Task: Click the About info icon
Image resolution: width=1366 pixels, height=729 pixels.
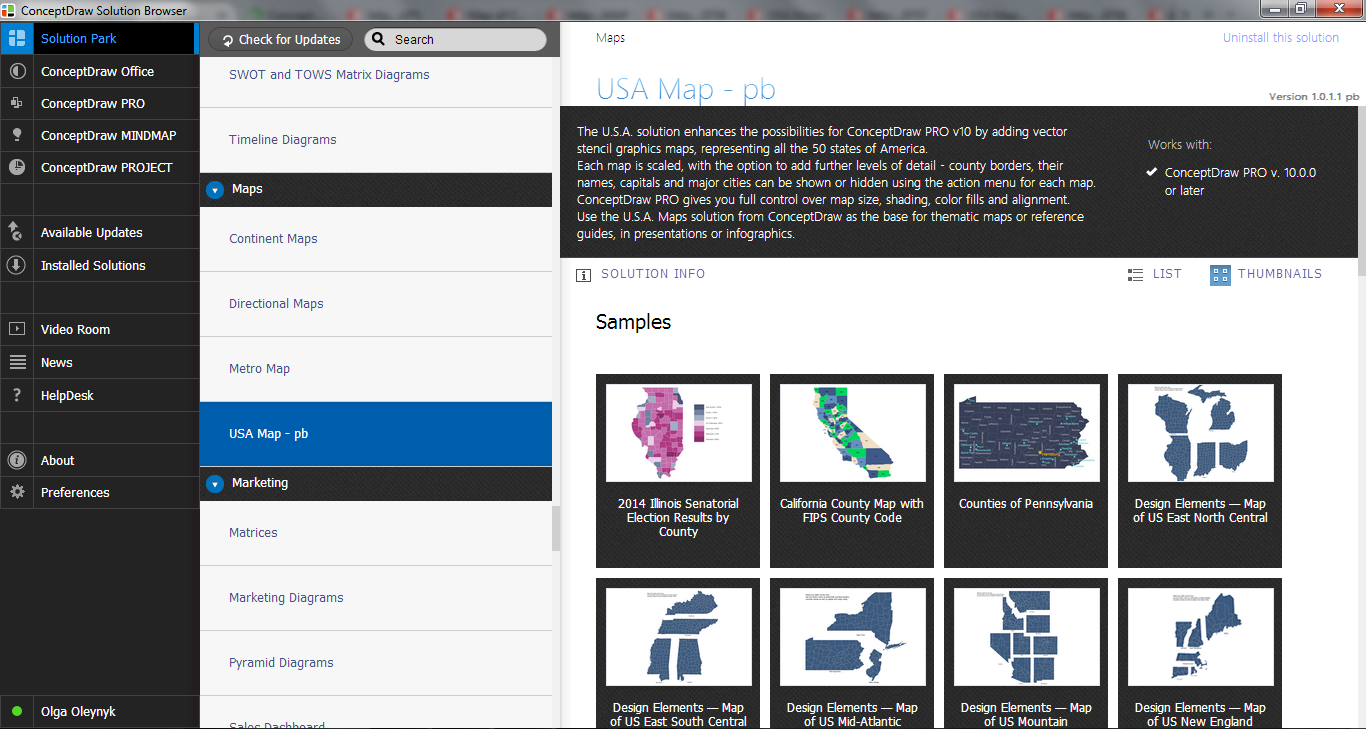Action: click(x=16, y=461)
